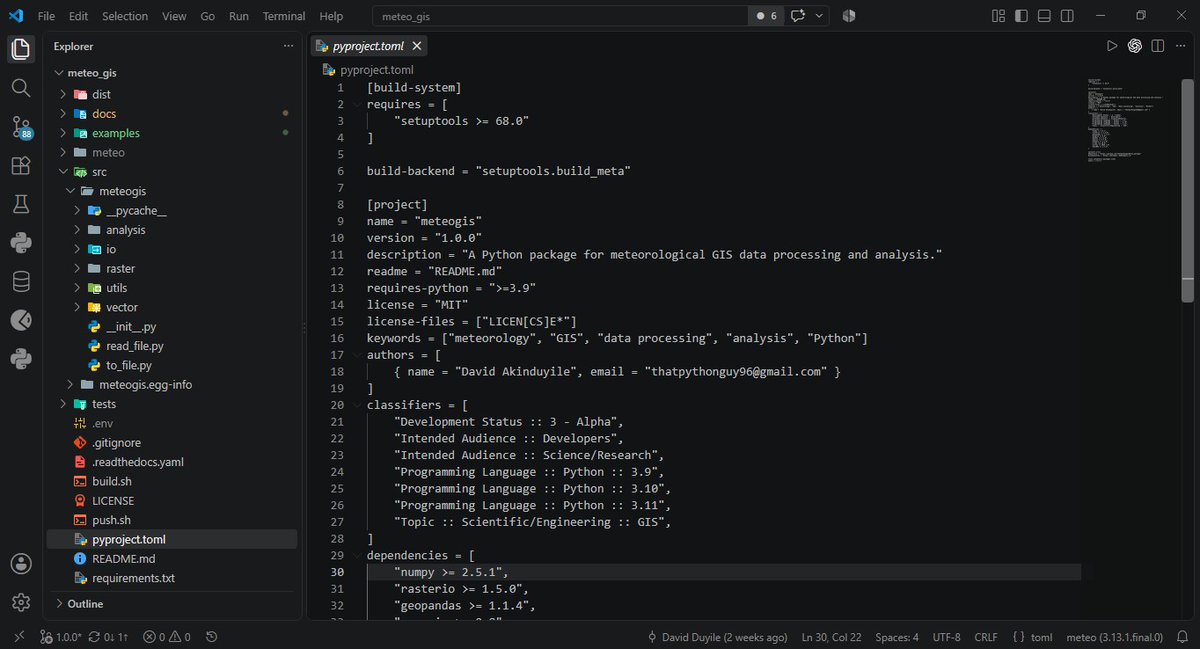This screenshot has height=649, width=1200.
Task: Change indentation via Spaces: 4
Action: coord(897,636)
